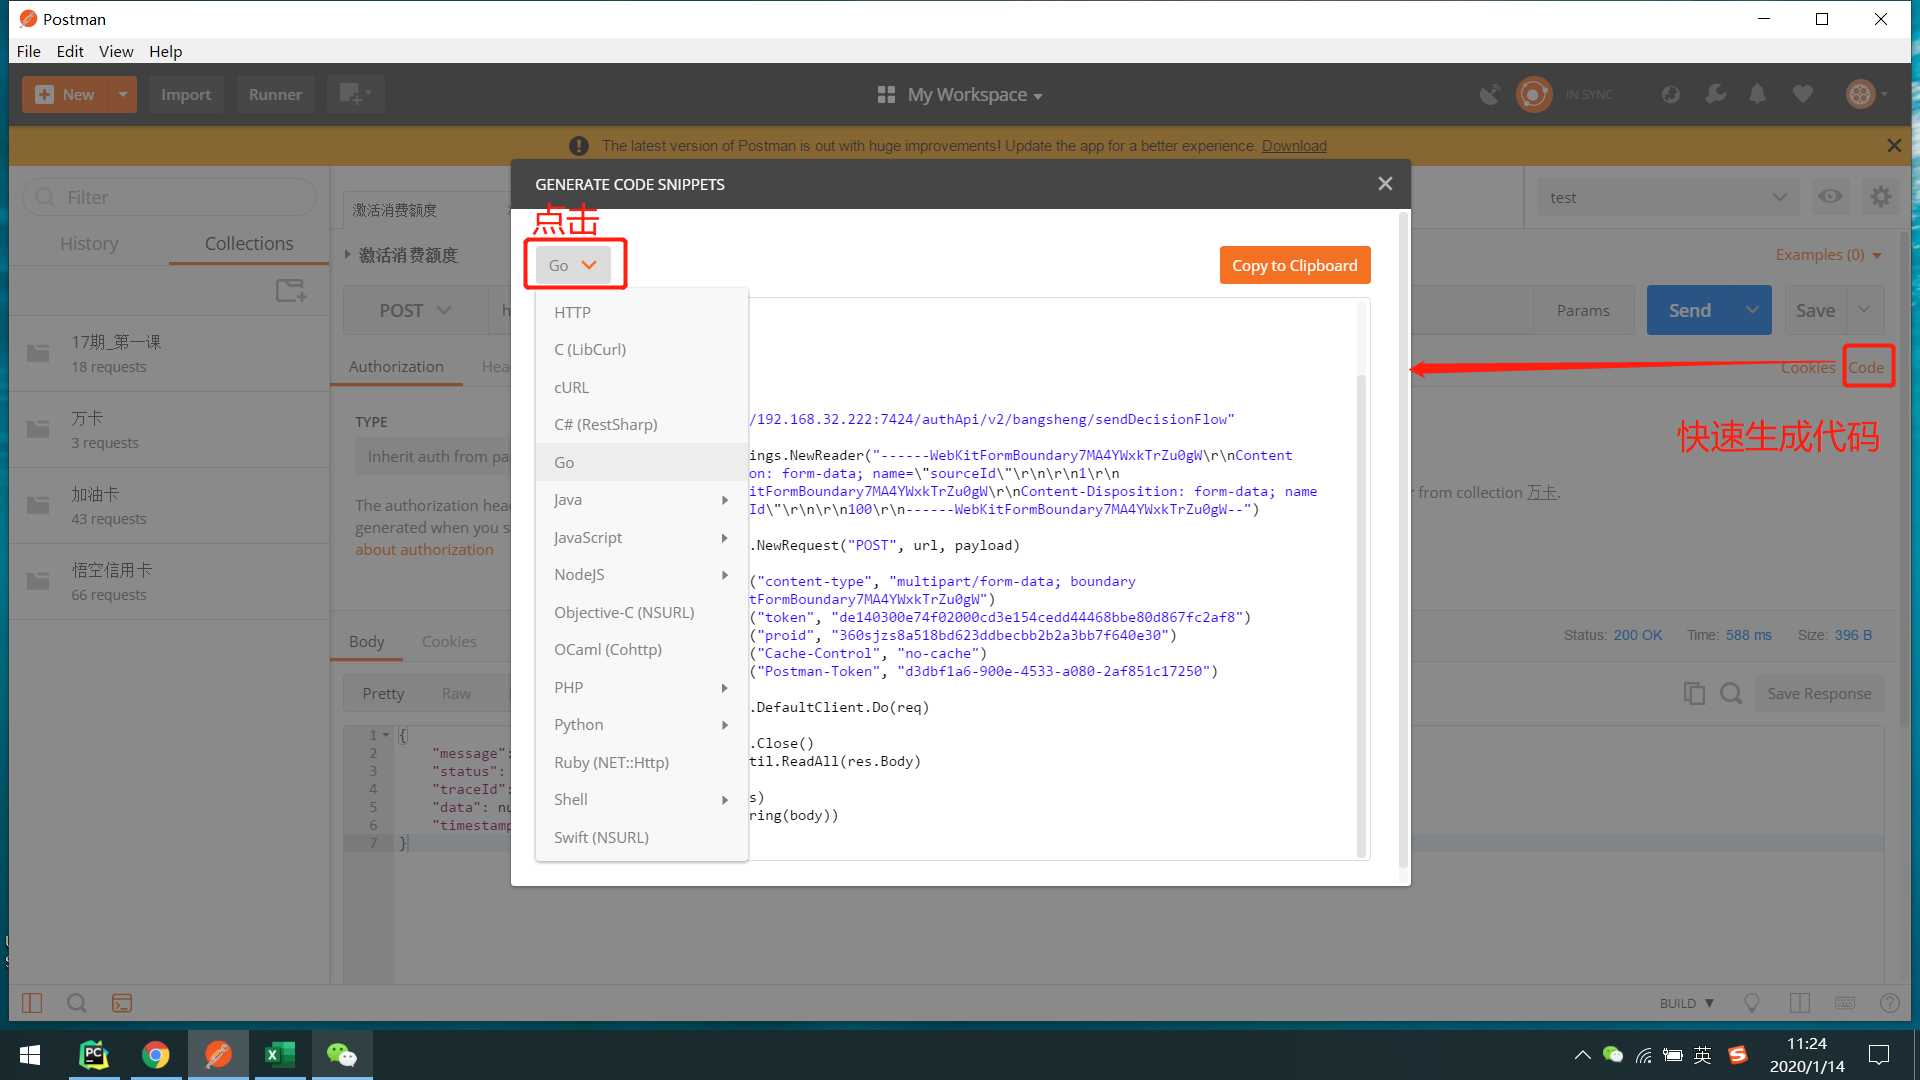The height and width of the screenshot is (1080, 1920).
Task: Select the Java menu item
Action: click(567, 498)
